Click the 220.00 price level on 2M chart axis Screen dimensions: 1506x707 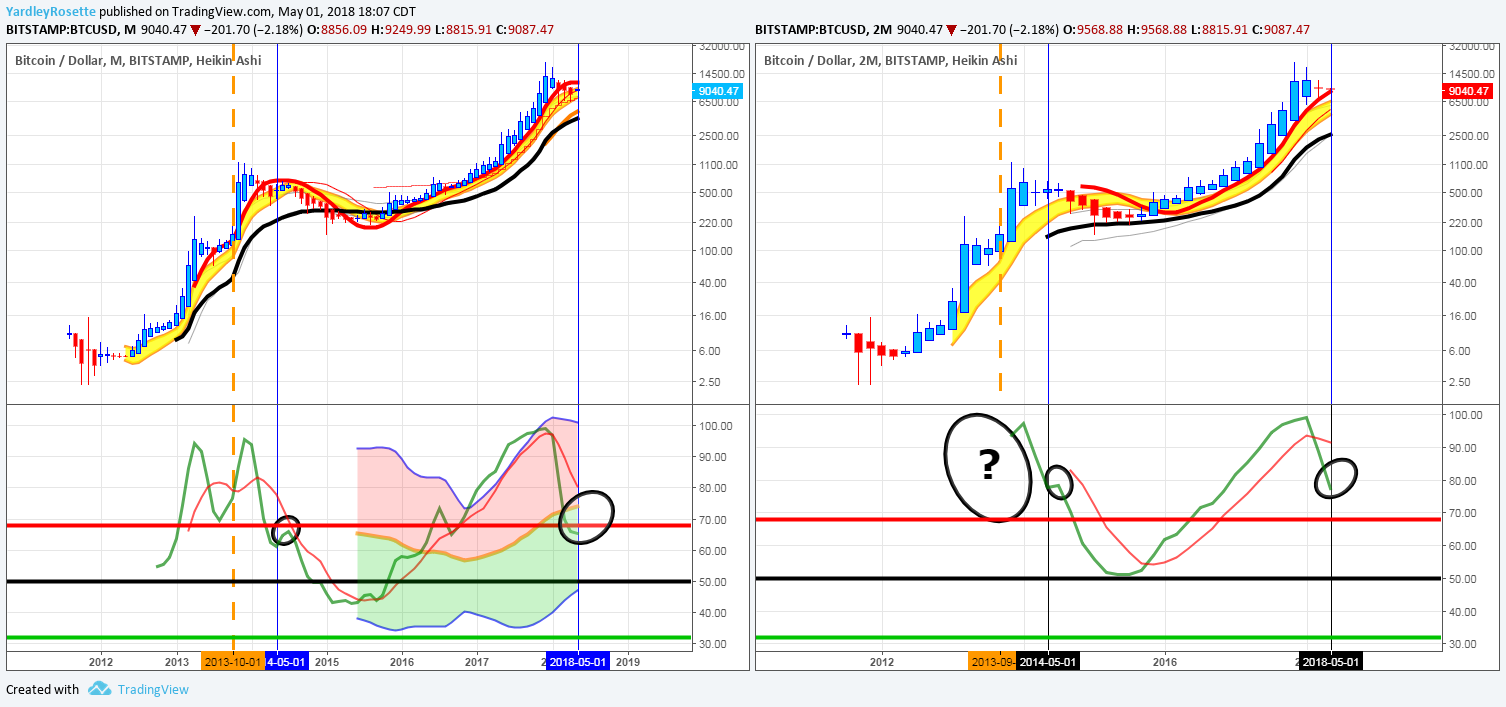[x=1467, y=223]
